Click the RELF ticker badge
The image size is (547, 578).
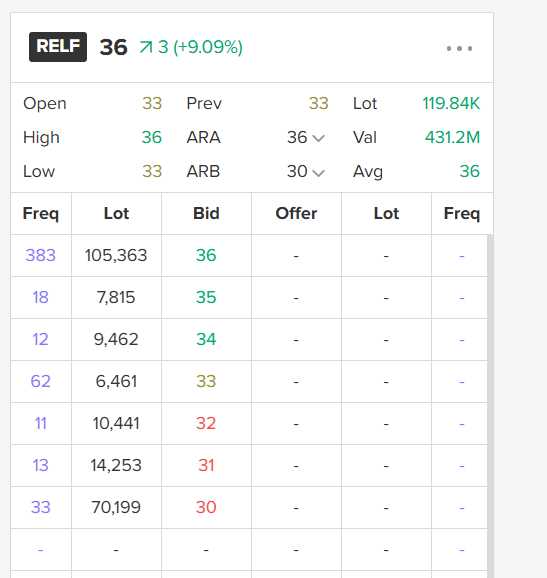click(58, 47)
